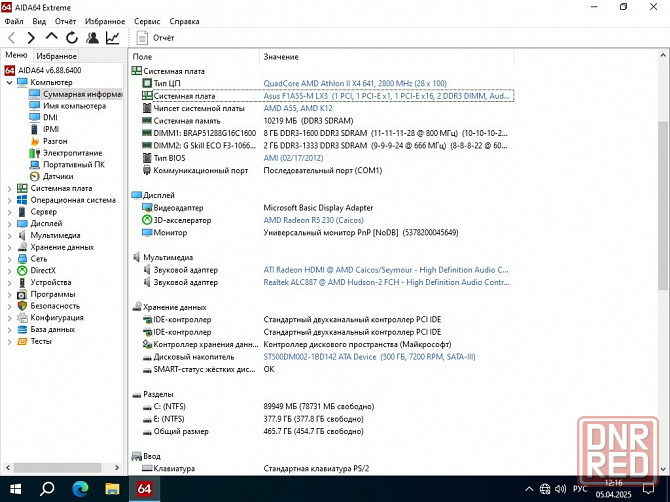The image size is (670, 502).
Task: Refresh the AIDA64 page
Action: pos(72,38)
